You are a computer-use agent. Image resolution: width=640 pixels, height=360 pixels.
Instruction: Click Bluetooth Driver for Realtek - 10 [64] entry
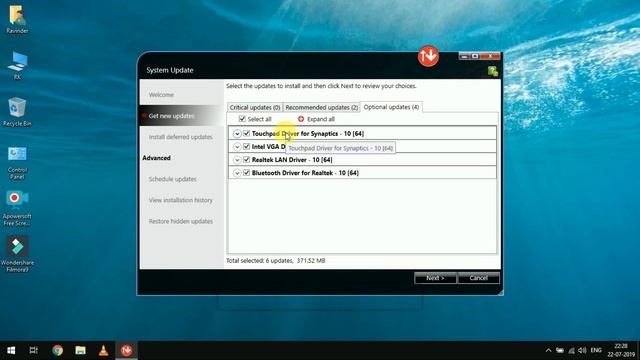pos(305,173)
